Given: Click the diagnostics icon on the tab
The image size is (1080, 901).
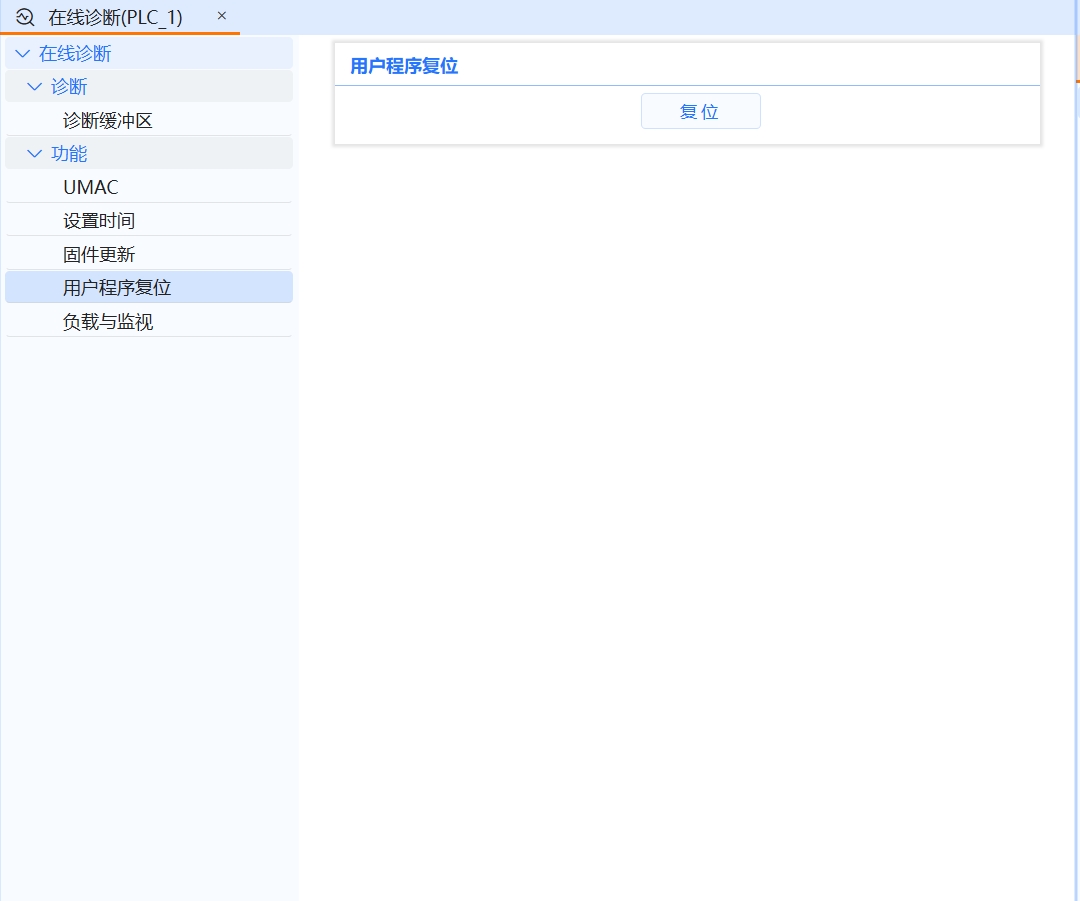Looking at the screenshot, I should click(24, 16).
